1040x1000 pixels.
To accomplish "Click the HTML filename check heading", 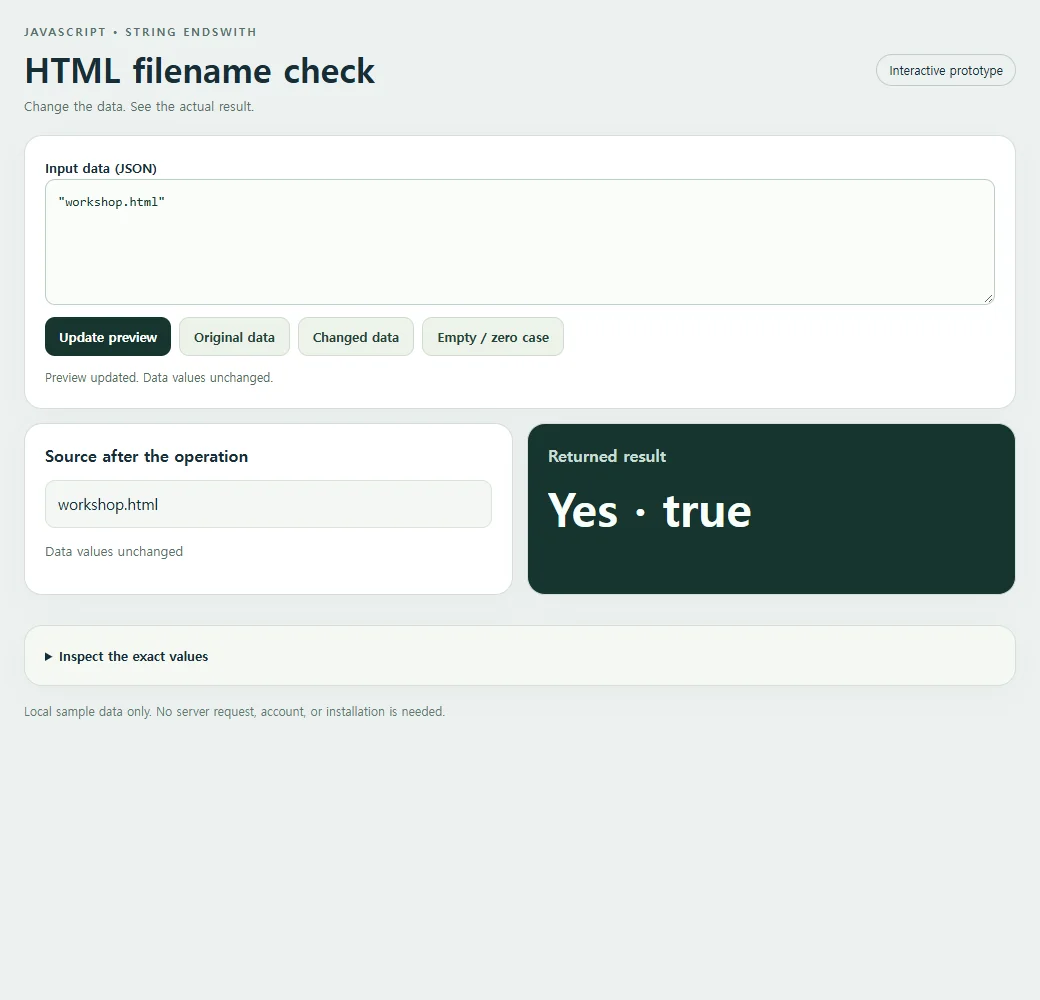I will click(x=200, y=71).
